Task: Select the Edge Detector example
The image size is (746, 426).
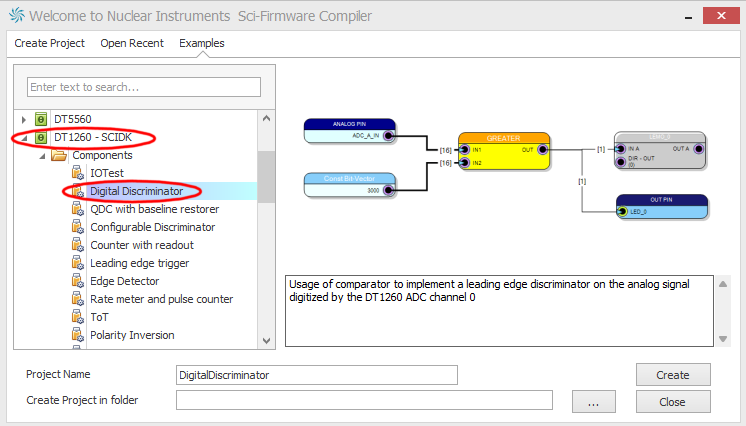Action: coord(125,281)
